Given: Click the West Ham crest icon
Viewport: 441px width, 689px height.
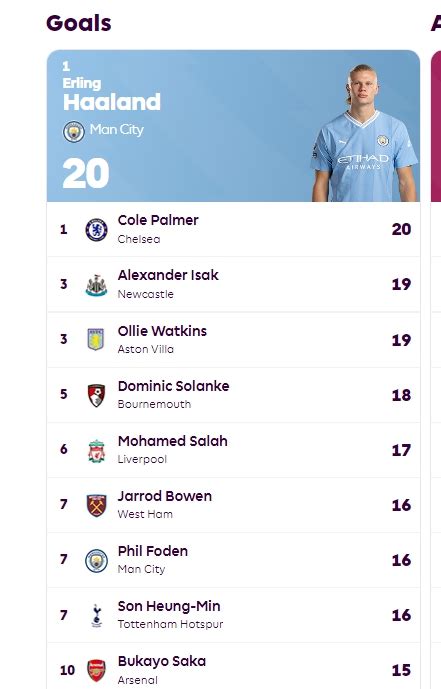Looking at the screenshot, I should [x=97, y=505].
